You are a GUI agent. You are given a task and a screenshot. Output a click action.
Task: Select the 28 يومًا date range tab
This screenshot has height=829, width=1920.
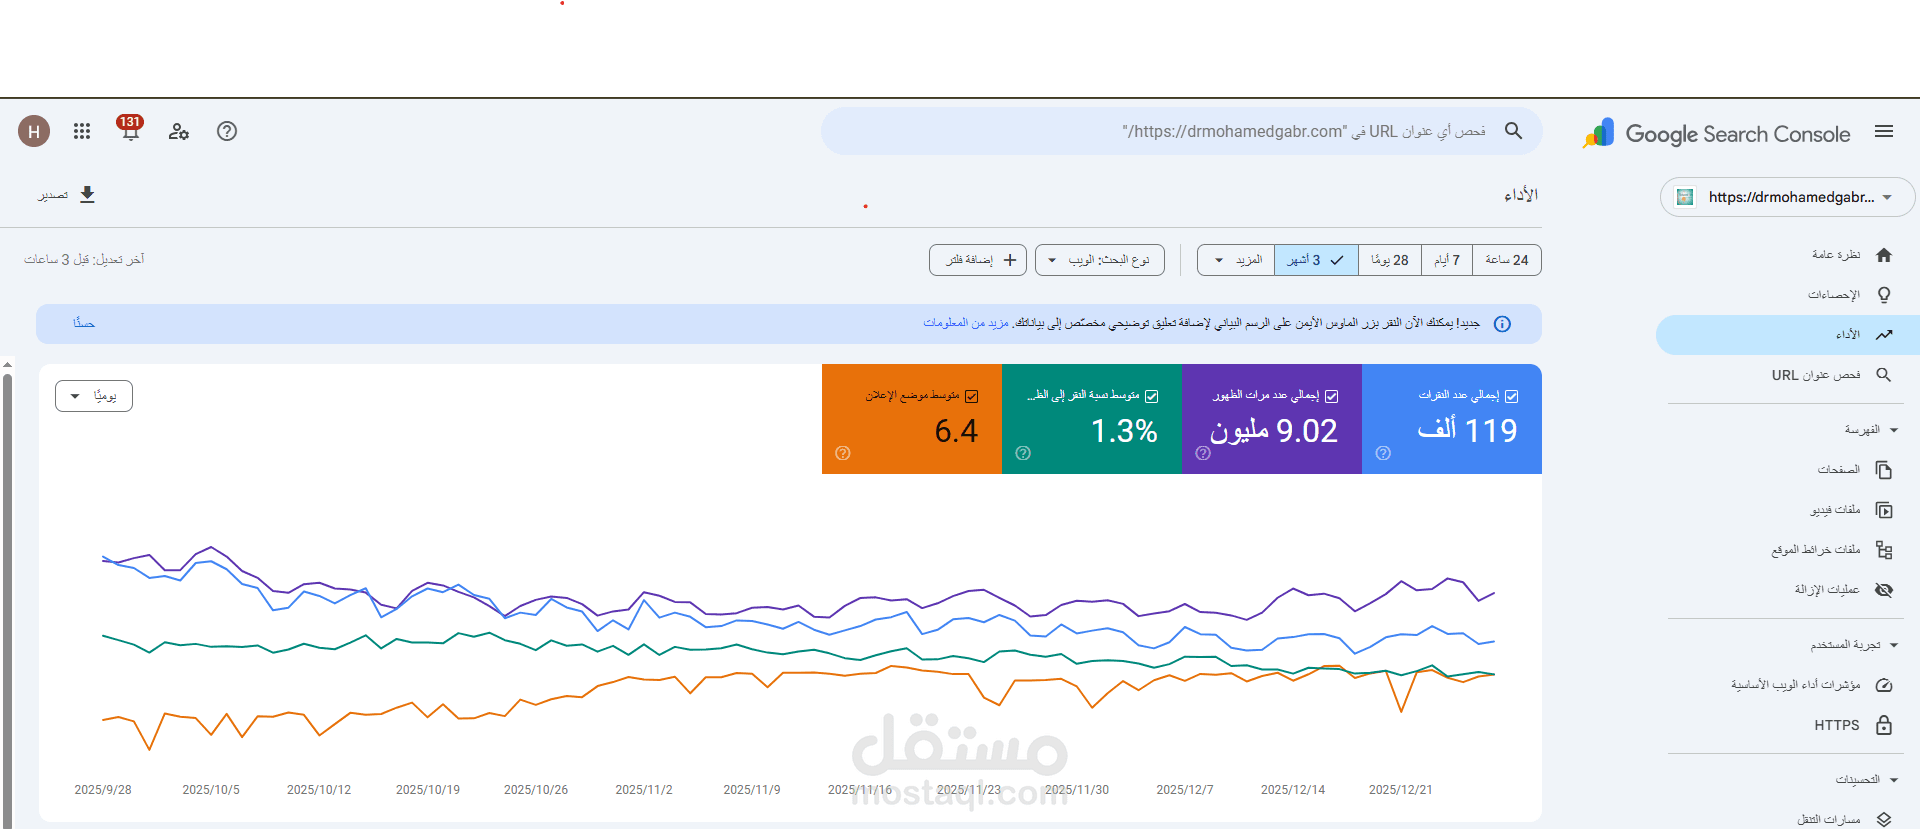(x=1390, y=260)
